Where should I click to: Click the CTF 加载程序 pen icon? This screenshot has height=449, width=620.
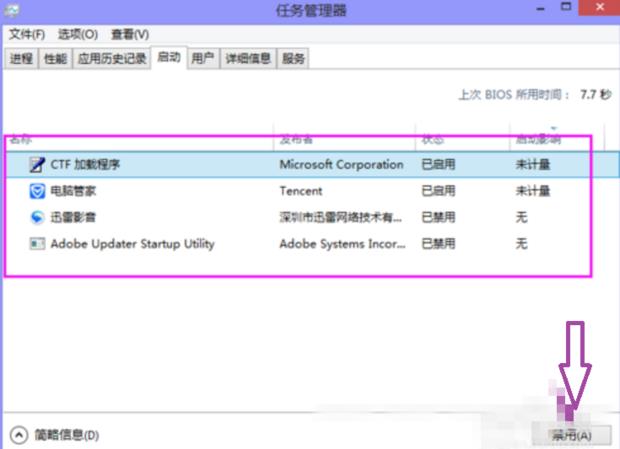pyautogui.click(x=37, y=164)
